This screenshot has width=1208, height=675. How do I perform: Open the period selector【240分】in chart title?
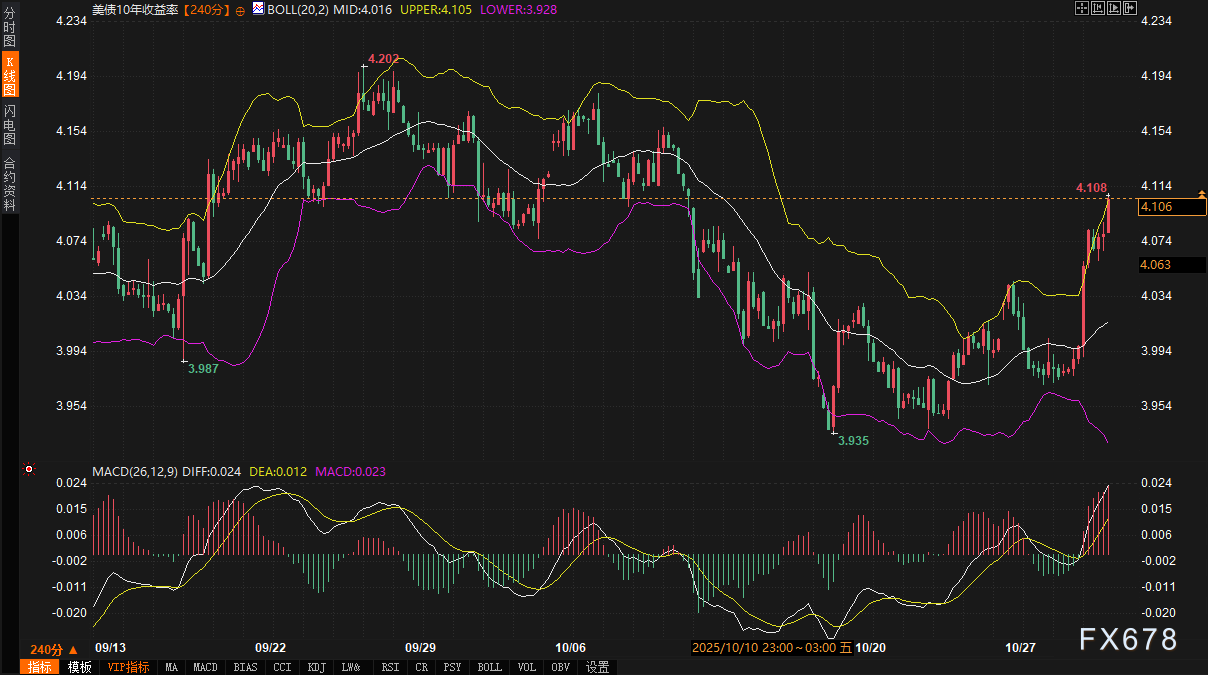pos(207,8)
